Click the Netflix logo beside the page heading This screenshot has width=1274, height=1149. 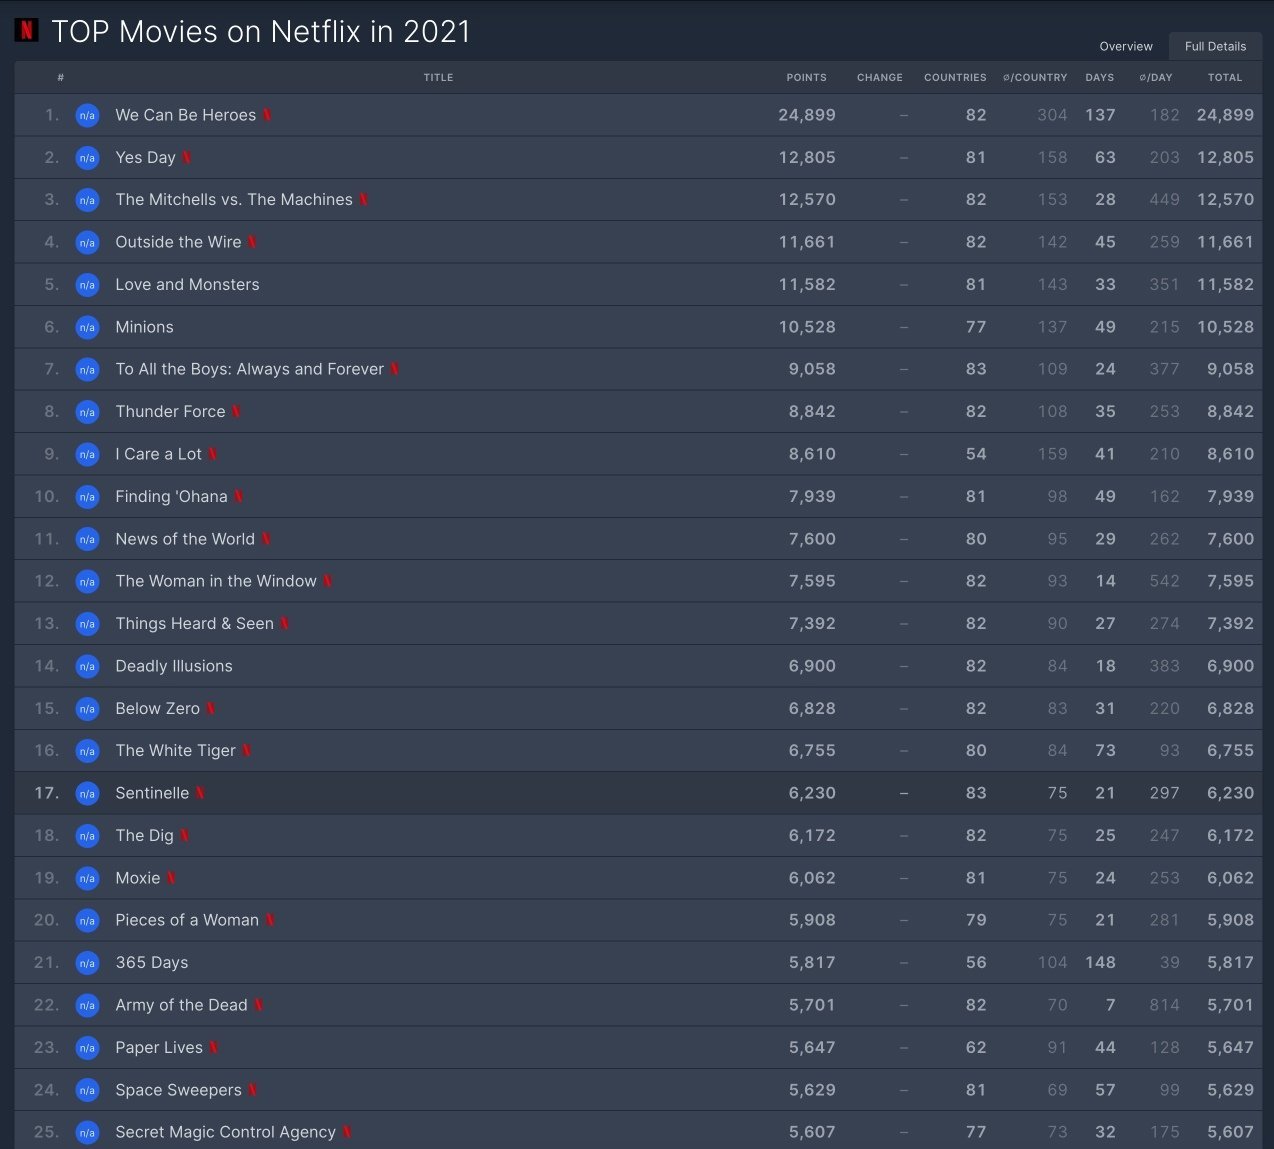(x=27, y=30)
